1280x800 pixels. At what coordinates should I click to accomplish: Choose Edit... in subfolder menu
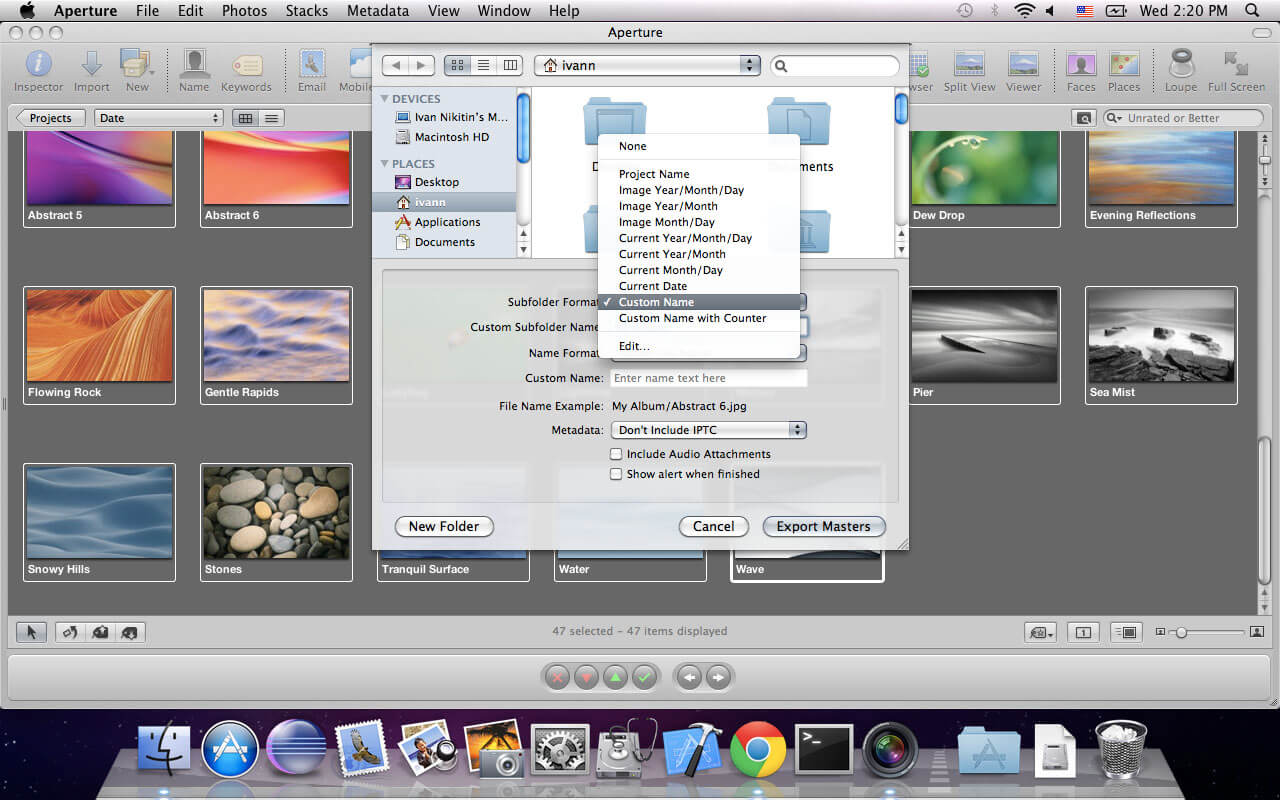(699, 346)
